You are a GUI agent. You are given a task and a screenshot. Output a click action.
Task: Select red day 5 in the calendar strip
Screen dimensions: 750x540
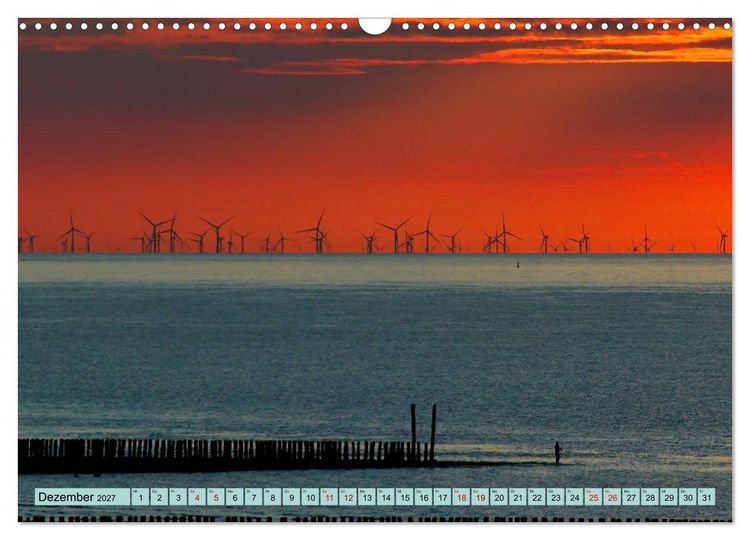[x=216, y=497]
